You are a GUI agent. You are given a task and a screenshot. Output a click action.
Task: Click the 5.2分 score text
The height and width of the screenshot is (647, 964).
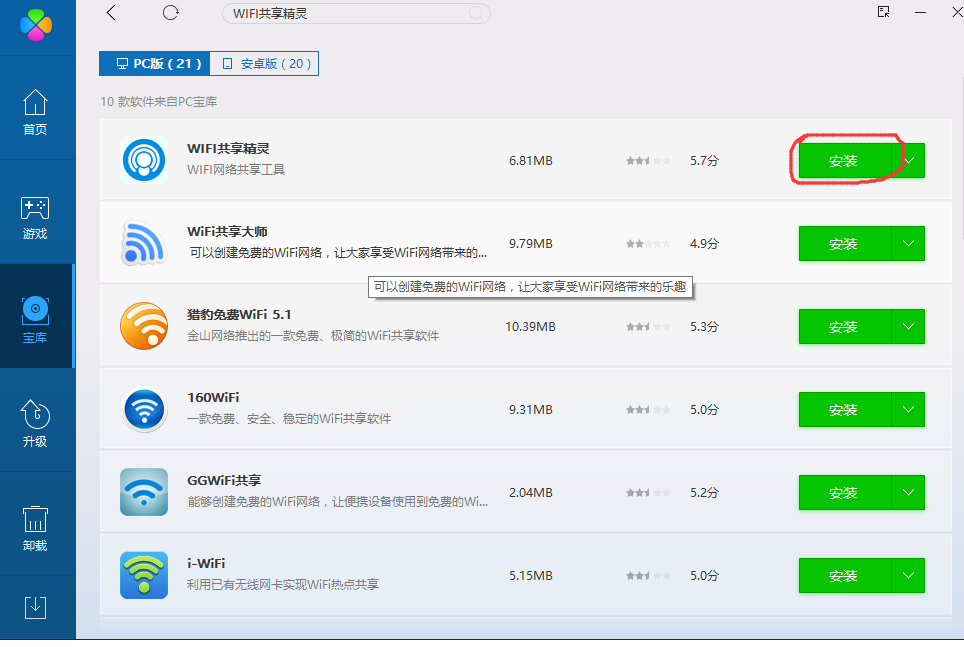point(704,493)
